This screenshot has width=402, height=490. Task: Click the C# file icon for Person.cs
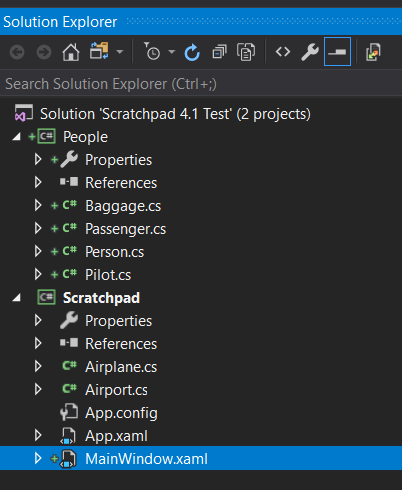click(70, 251)
